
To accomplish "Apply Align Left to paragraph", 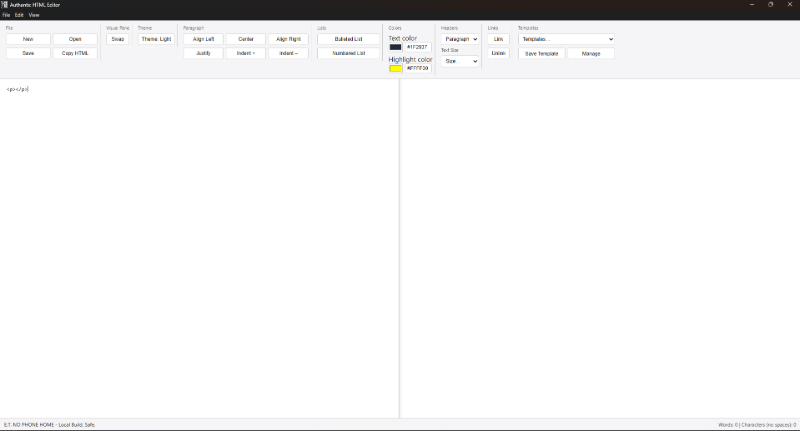I will point(203,39).
